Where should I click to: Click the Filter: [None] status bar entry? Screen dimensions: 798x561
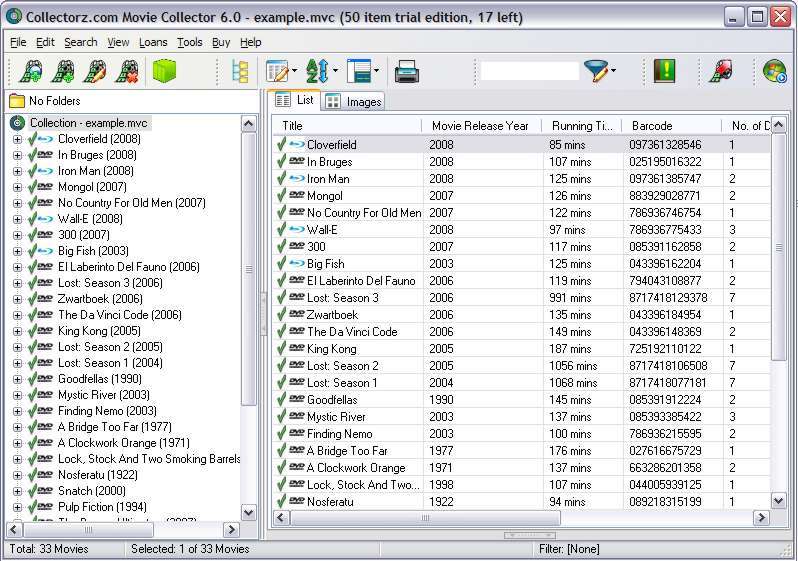569,549
